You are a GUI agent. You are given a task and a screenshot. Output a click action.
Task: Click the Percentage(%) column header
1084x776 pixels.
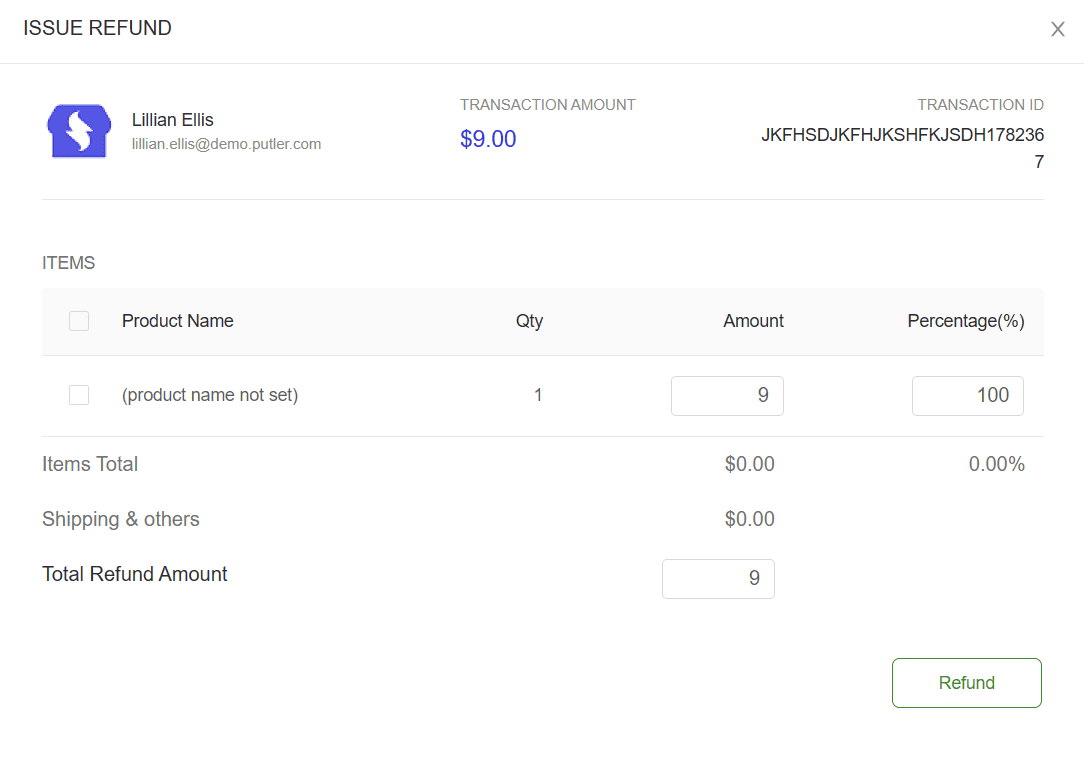965,321
